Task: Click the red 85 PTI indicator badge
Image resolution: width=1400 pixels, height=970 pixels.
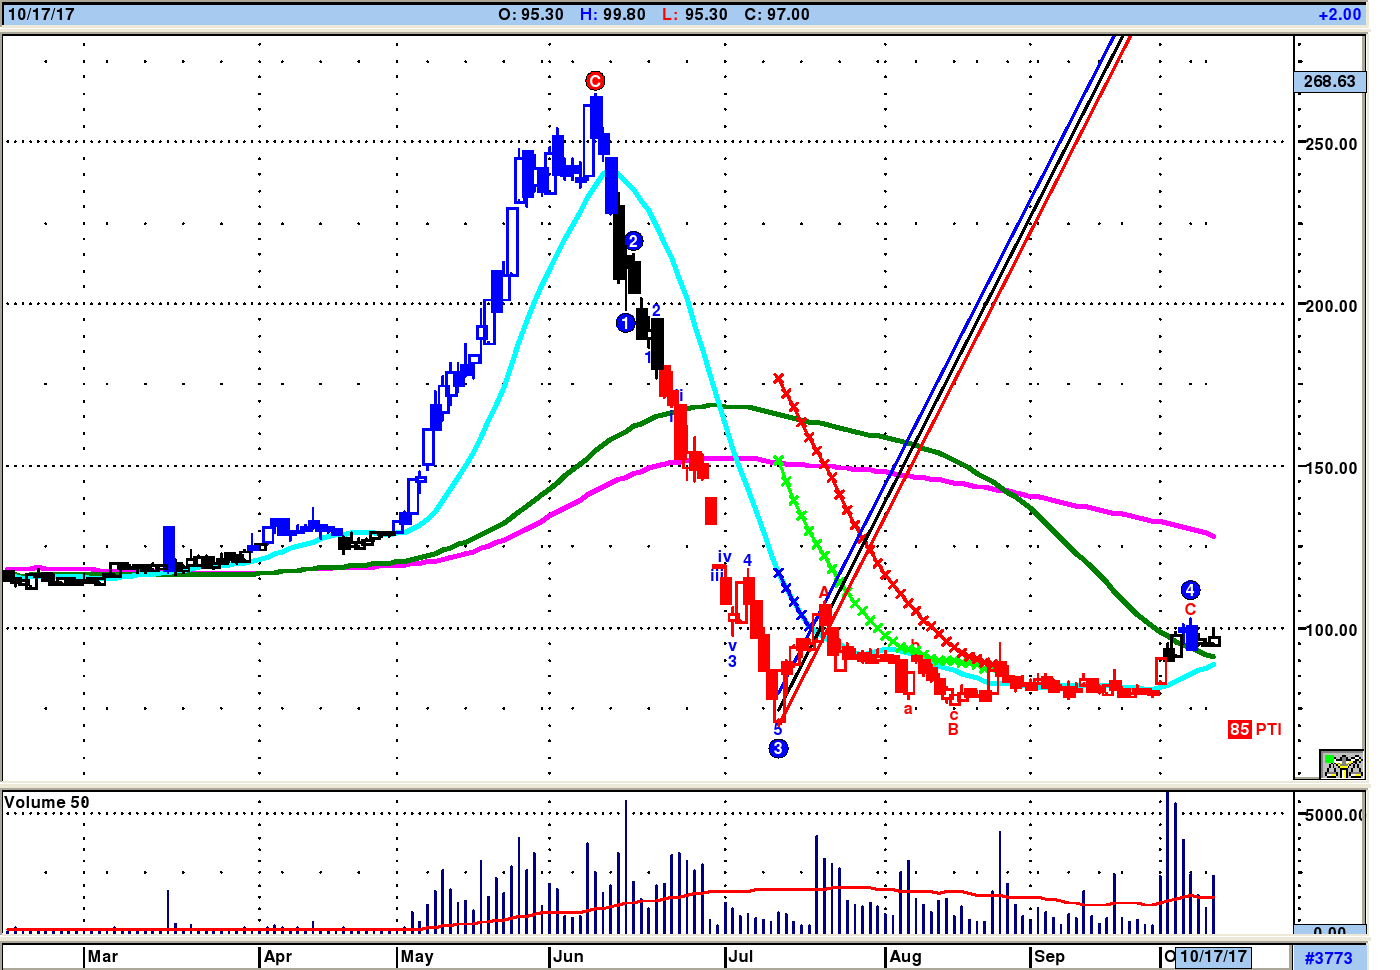Action: coord(1254,729)
